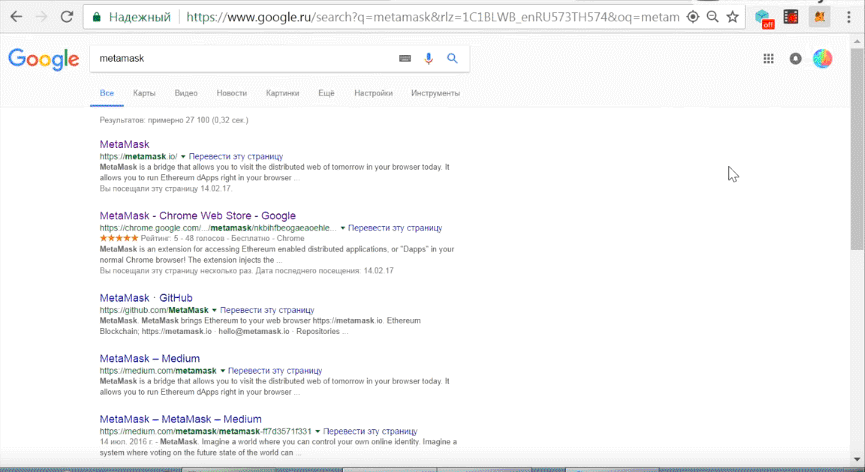
Task: Expand dropdown arrow next to metamask-ff7d3571f331 URL
Action: pyautogui.click(x=318, y=431)
